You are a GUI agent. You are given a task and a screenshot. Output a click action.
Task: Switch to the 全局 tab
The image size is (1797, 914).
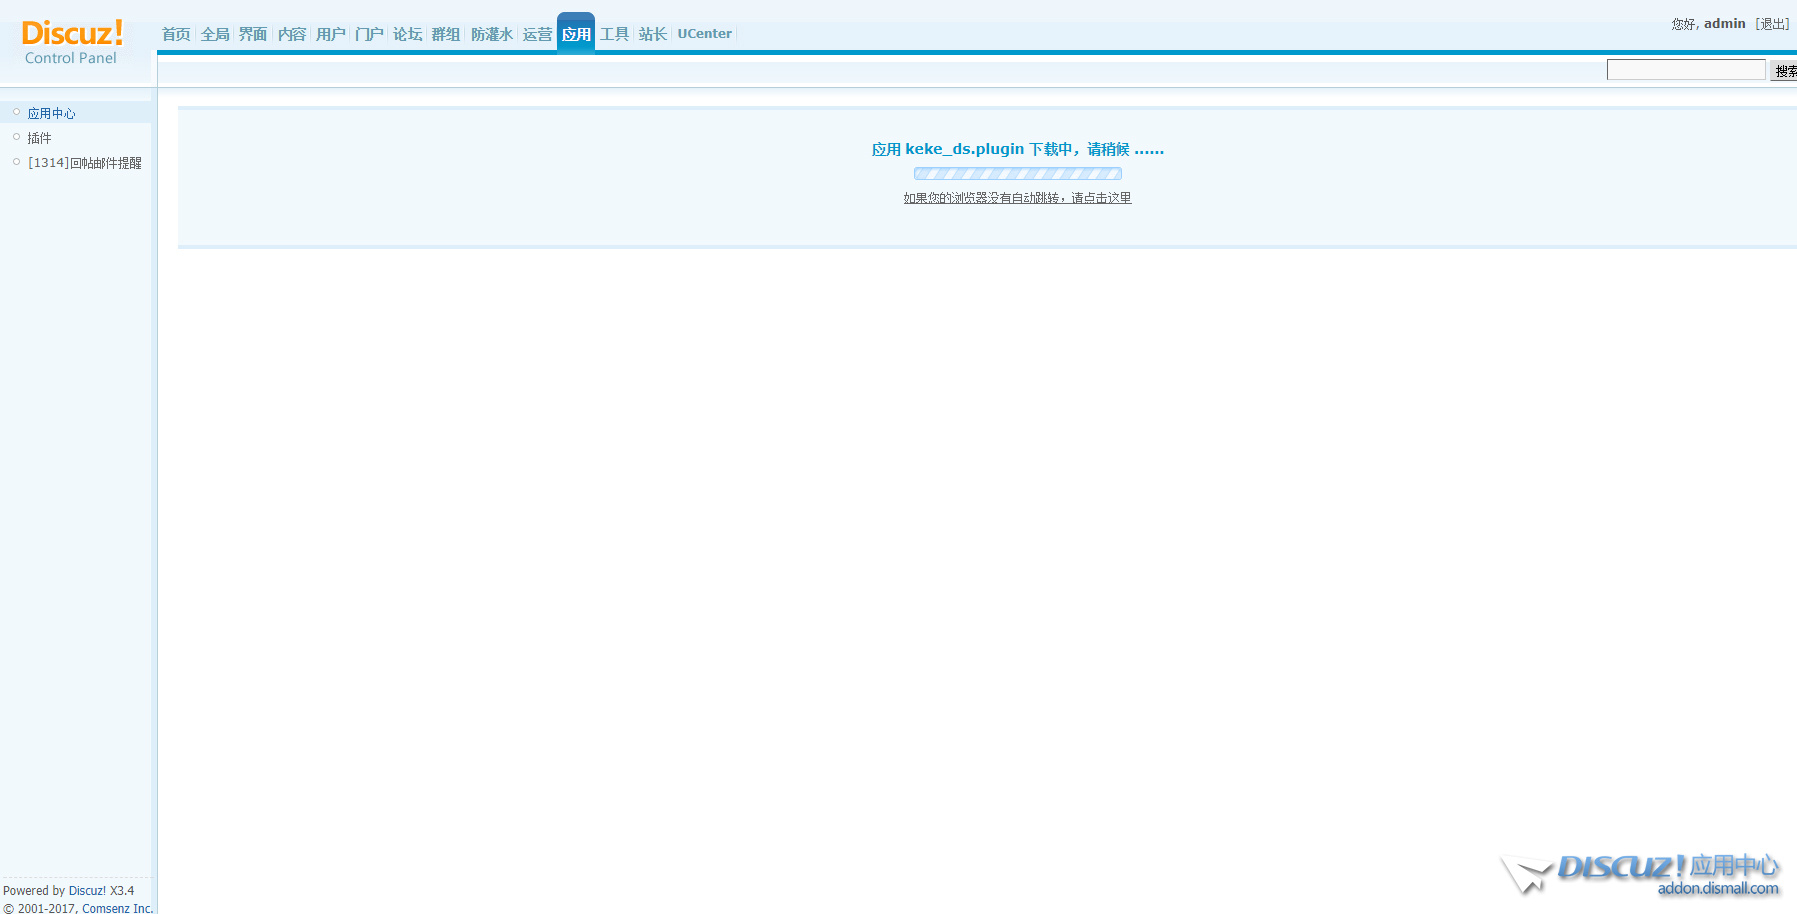(x=215, y=34)
